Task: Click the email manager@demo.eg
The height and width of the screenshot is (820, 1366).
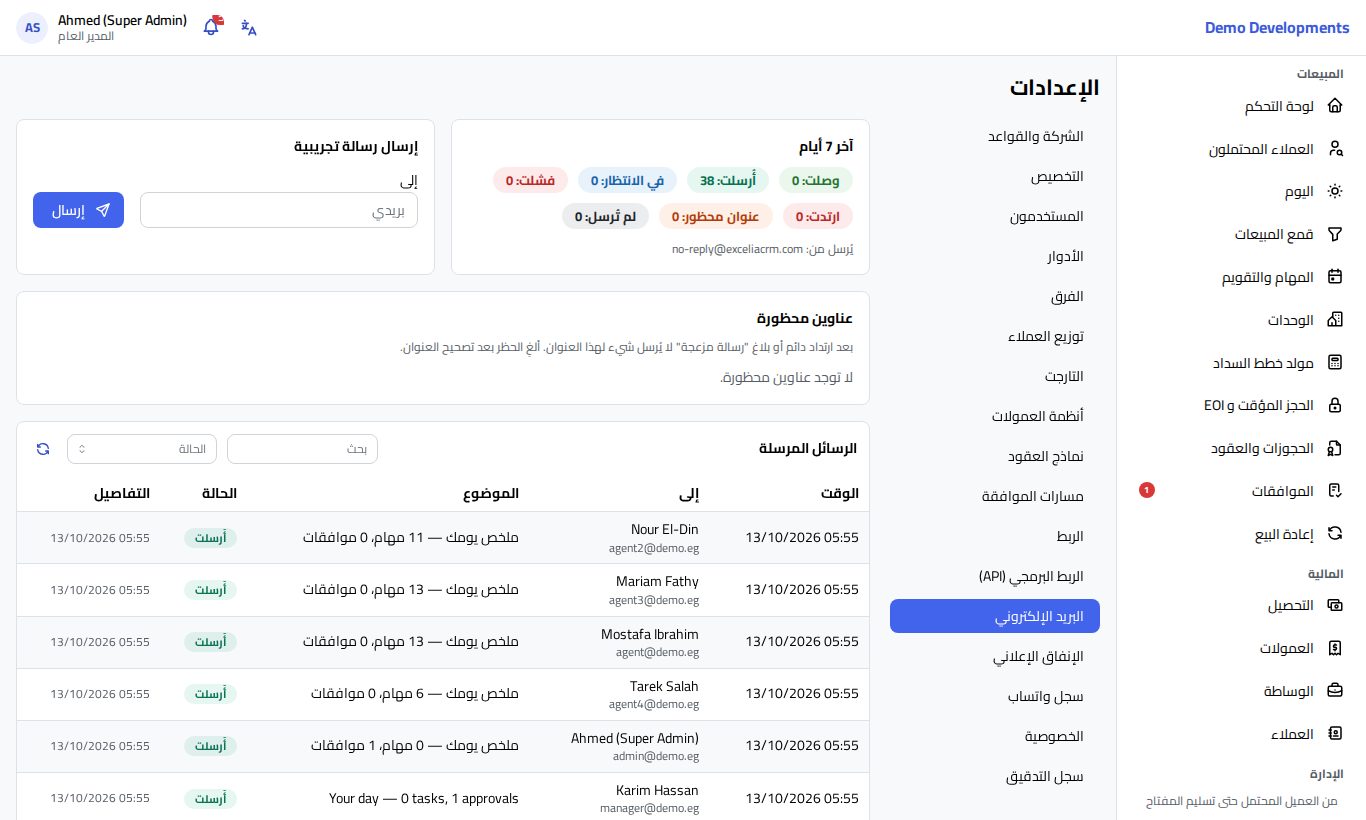Action: click(649, 808)
